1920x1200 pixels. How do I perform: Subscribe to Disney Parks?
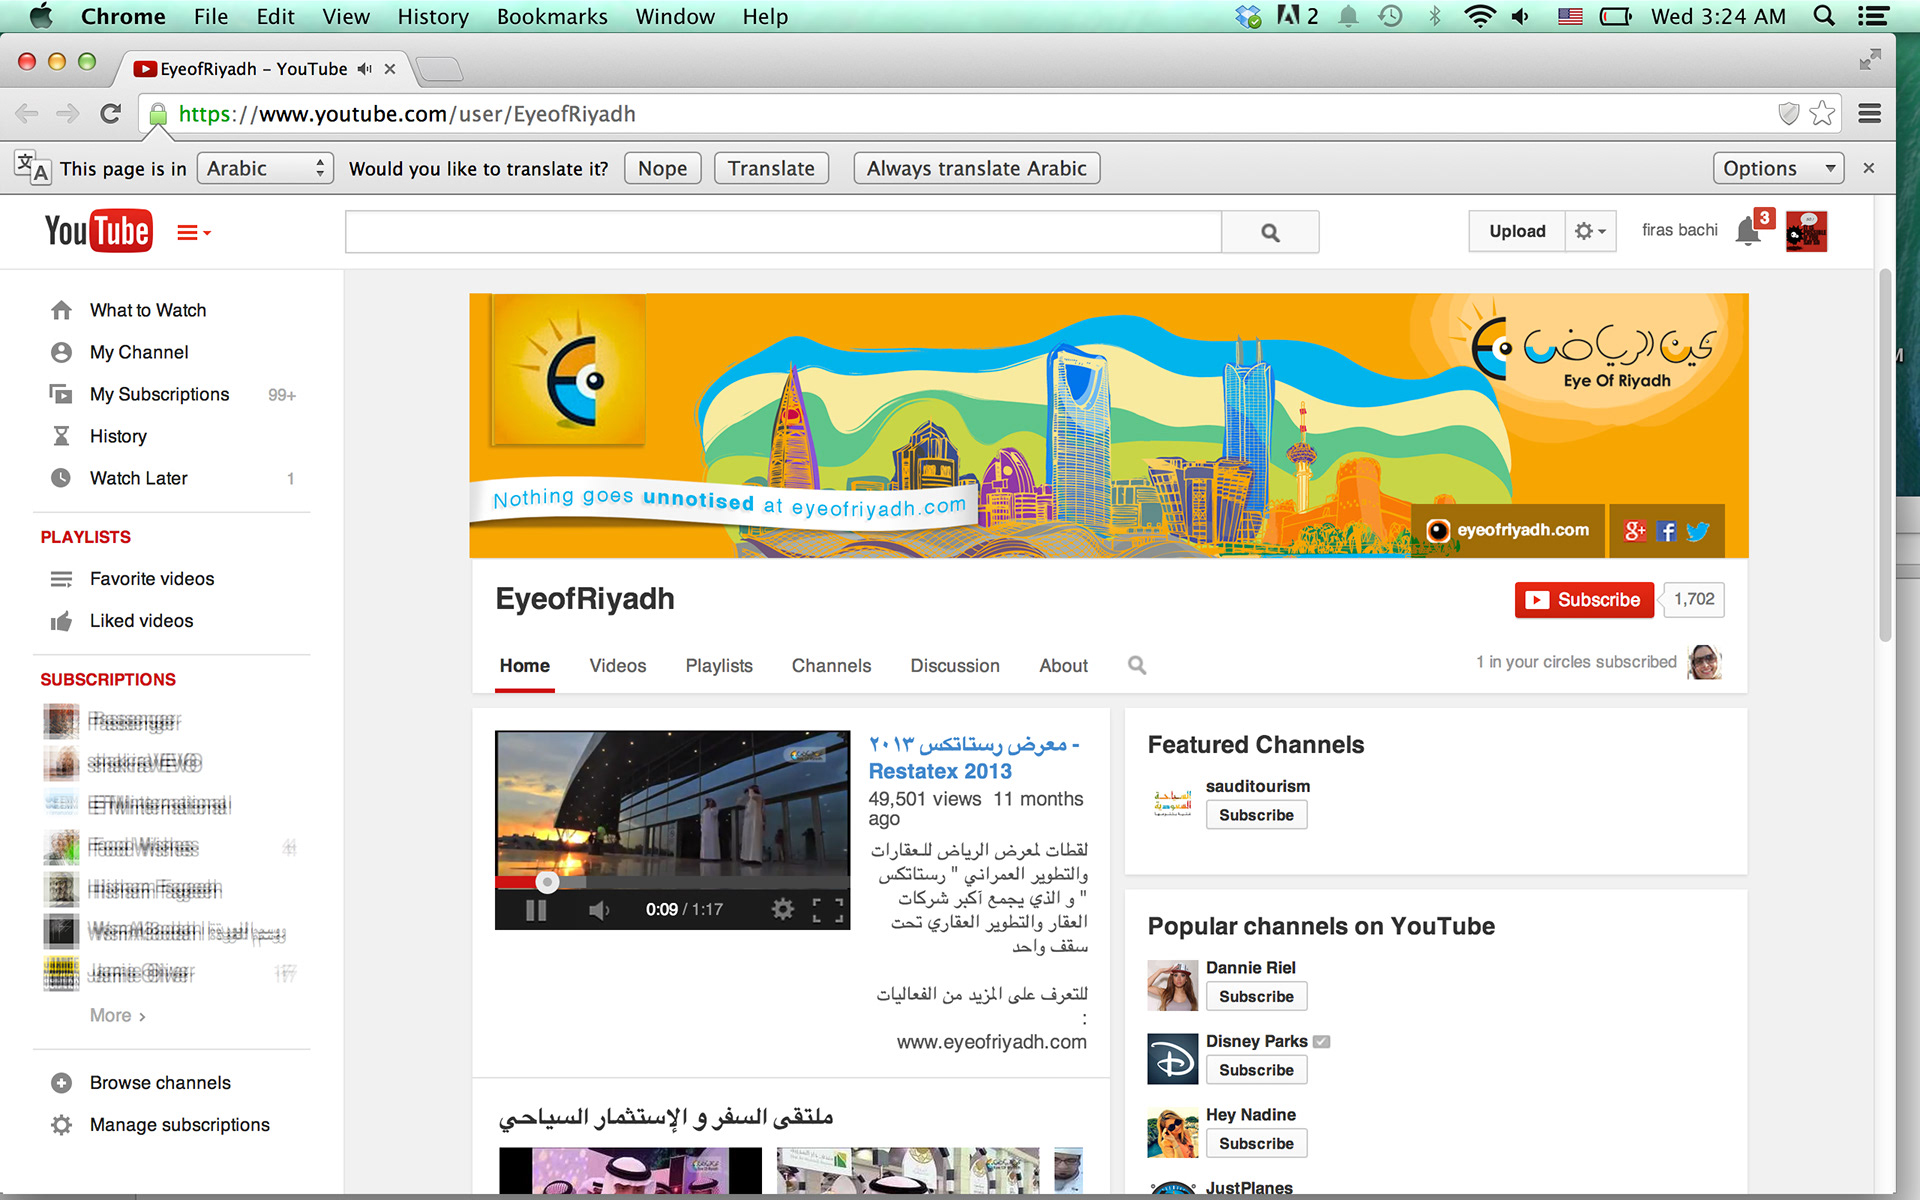coord(1256,1070)
